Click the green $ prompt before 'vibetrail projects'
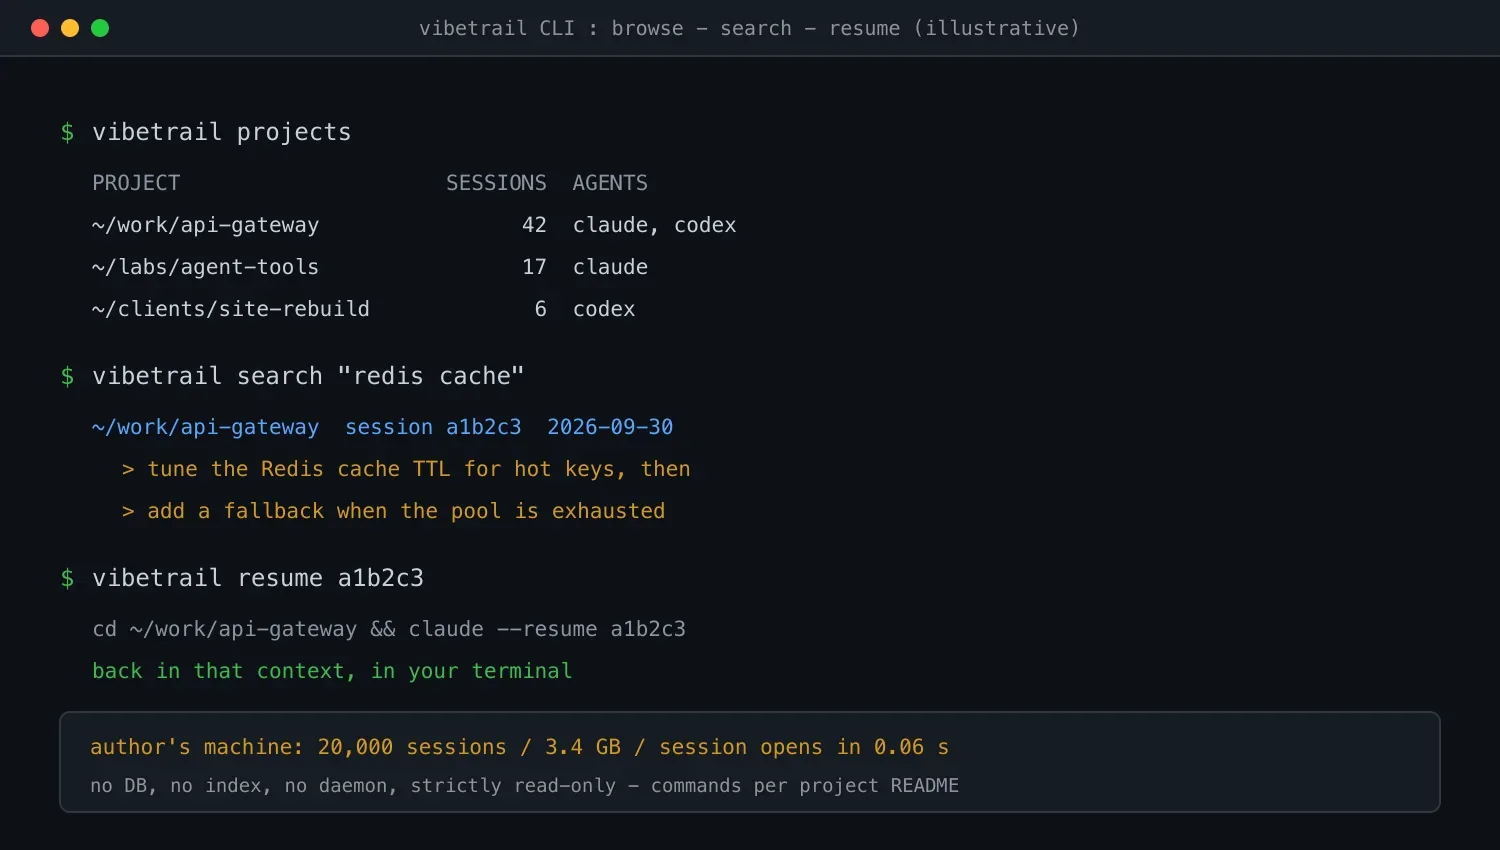 (x=67, y=132)
